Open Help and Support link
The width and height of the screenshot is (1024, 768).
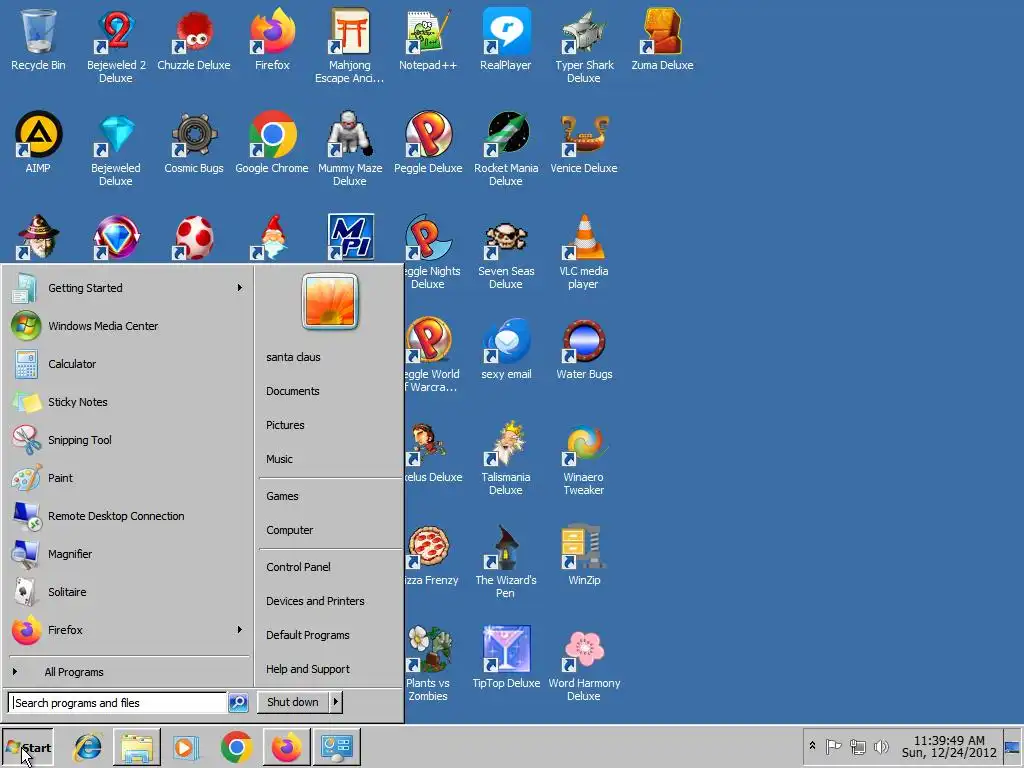coord(308,669)
